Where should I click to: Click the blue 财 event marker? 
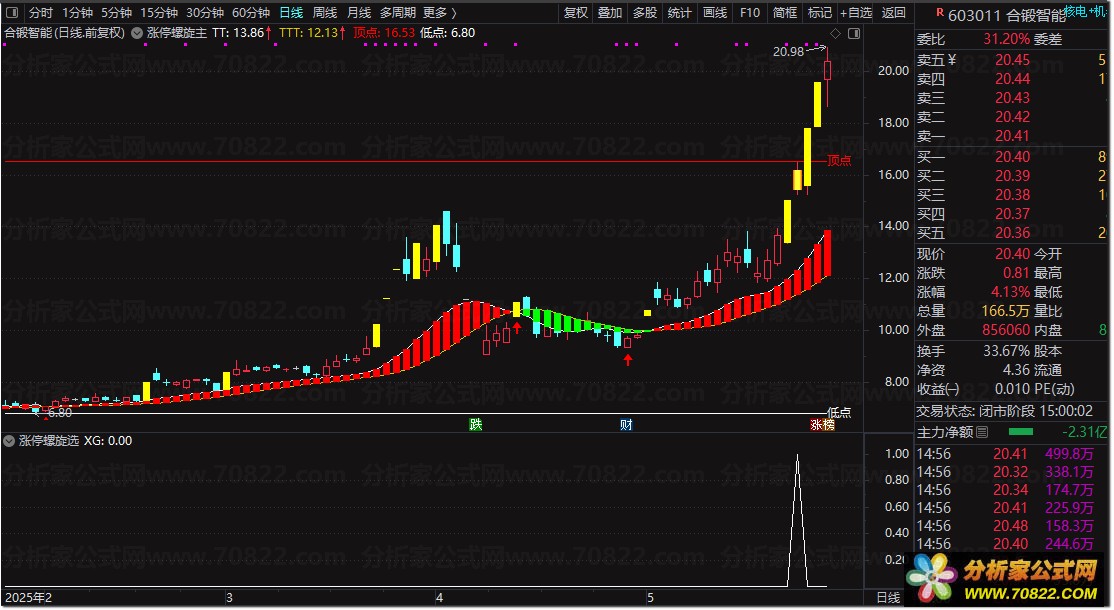626,425
